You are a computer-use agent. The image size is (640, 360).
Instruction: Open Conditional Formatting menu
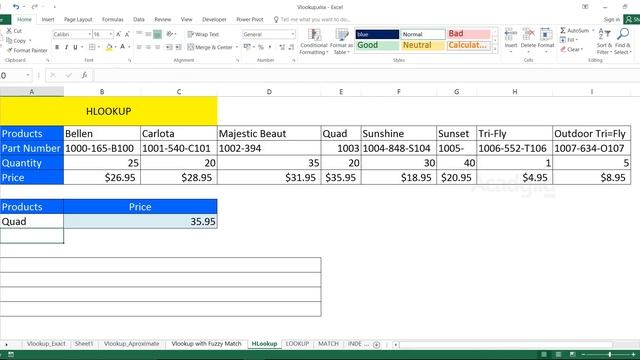(x=313, y=42)
